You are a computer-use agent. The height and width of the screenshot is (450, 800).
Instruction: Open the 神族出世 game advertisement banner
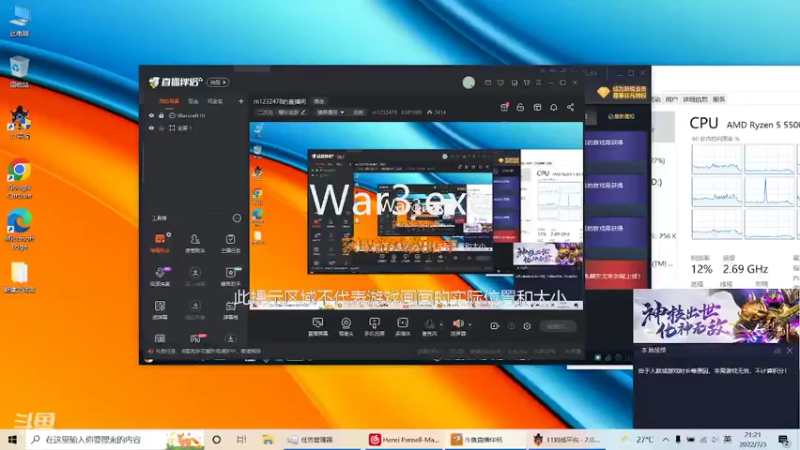716,316
